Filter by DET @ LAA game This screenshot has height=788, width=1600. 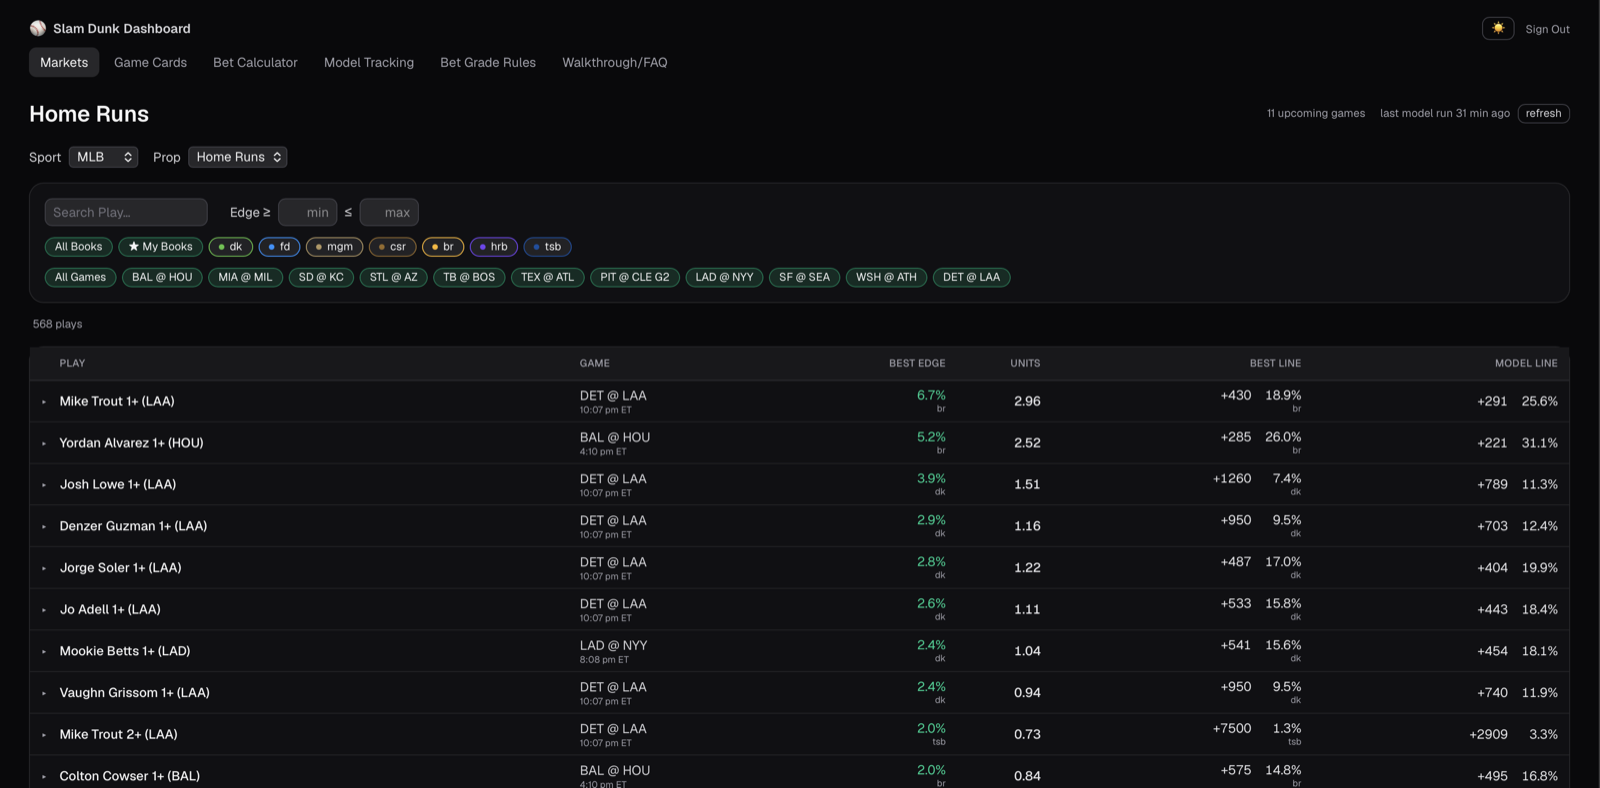[x=971, y=277]
